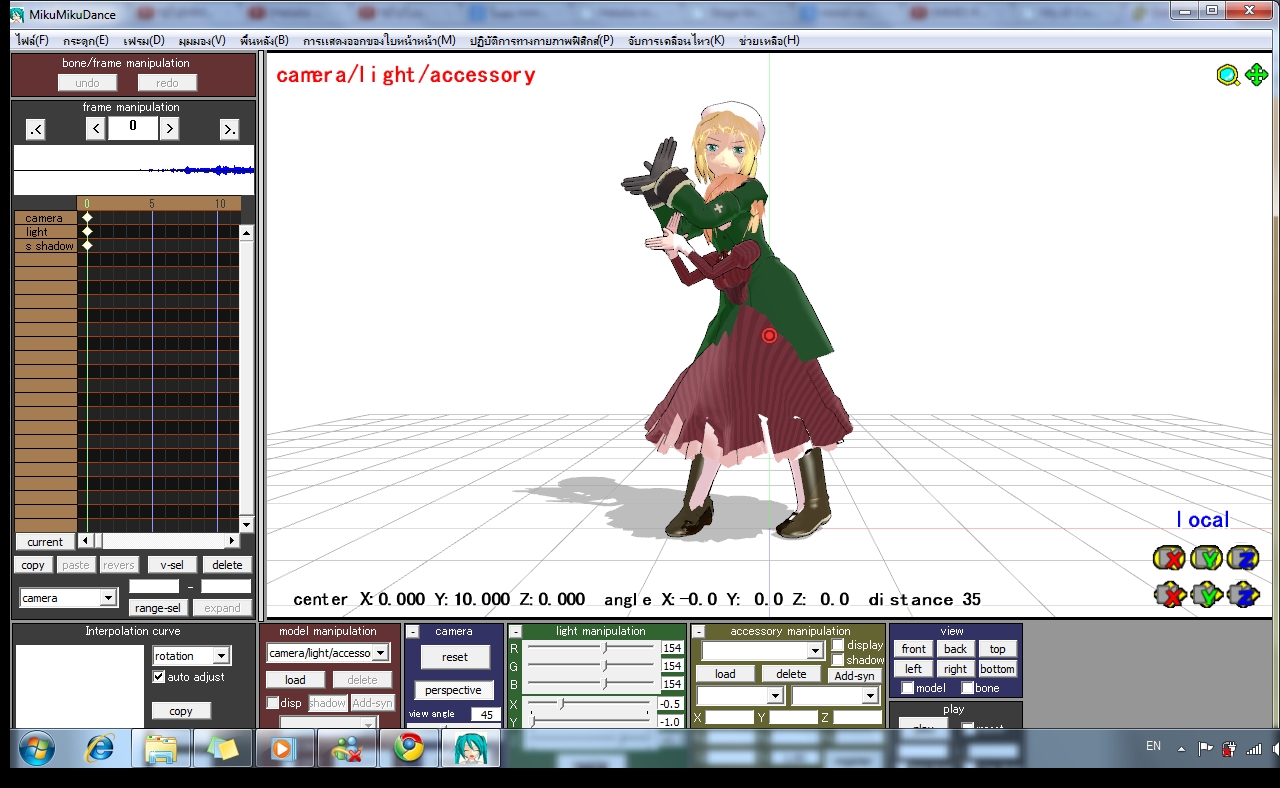Image resolution: width=1280 pixels, height=788 pixels.
Task: Click the v-sel button
Action: 172,565
